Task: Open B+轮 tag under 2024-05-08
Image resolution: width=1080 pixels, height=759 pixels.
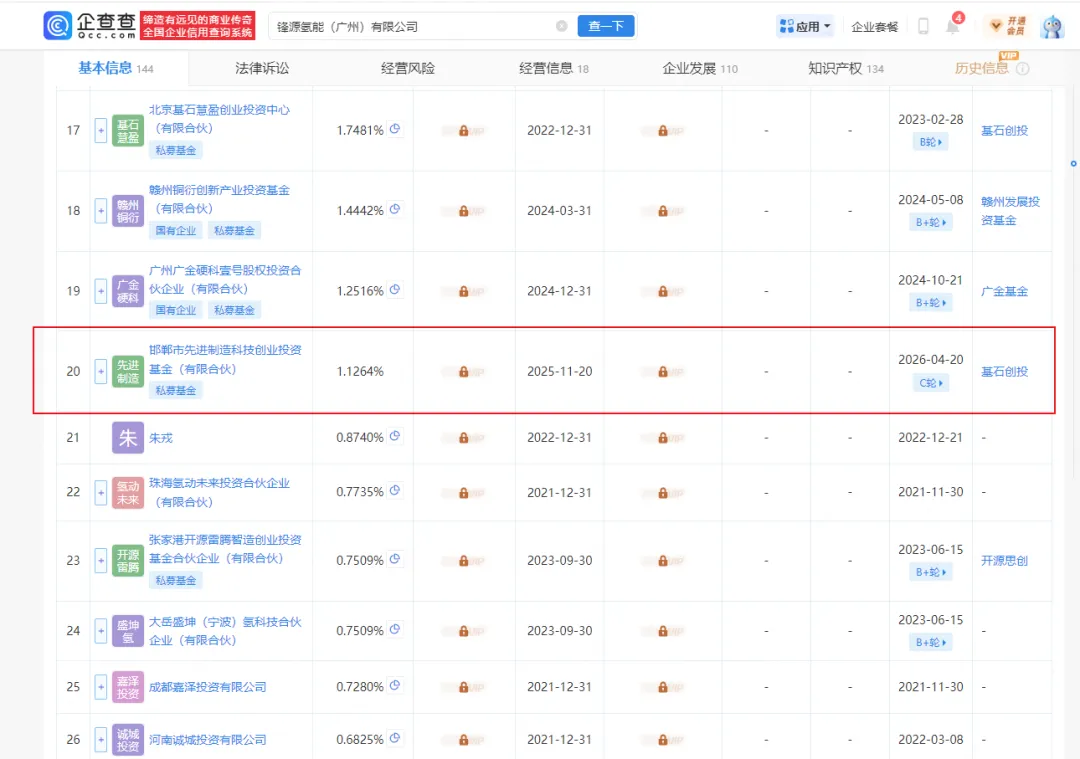Action: (x=931, y=222)
